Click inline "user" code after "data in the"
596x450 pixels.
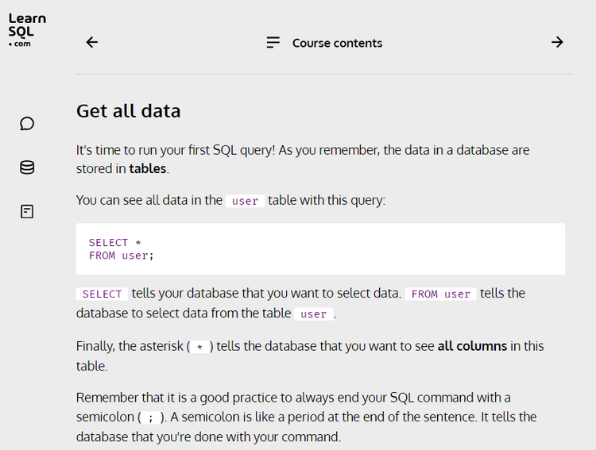pyautogui.click(x=245, y=201)
